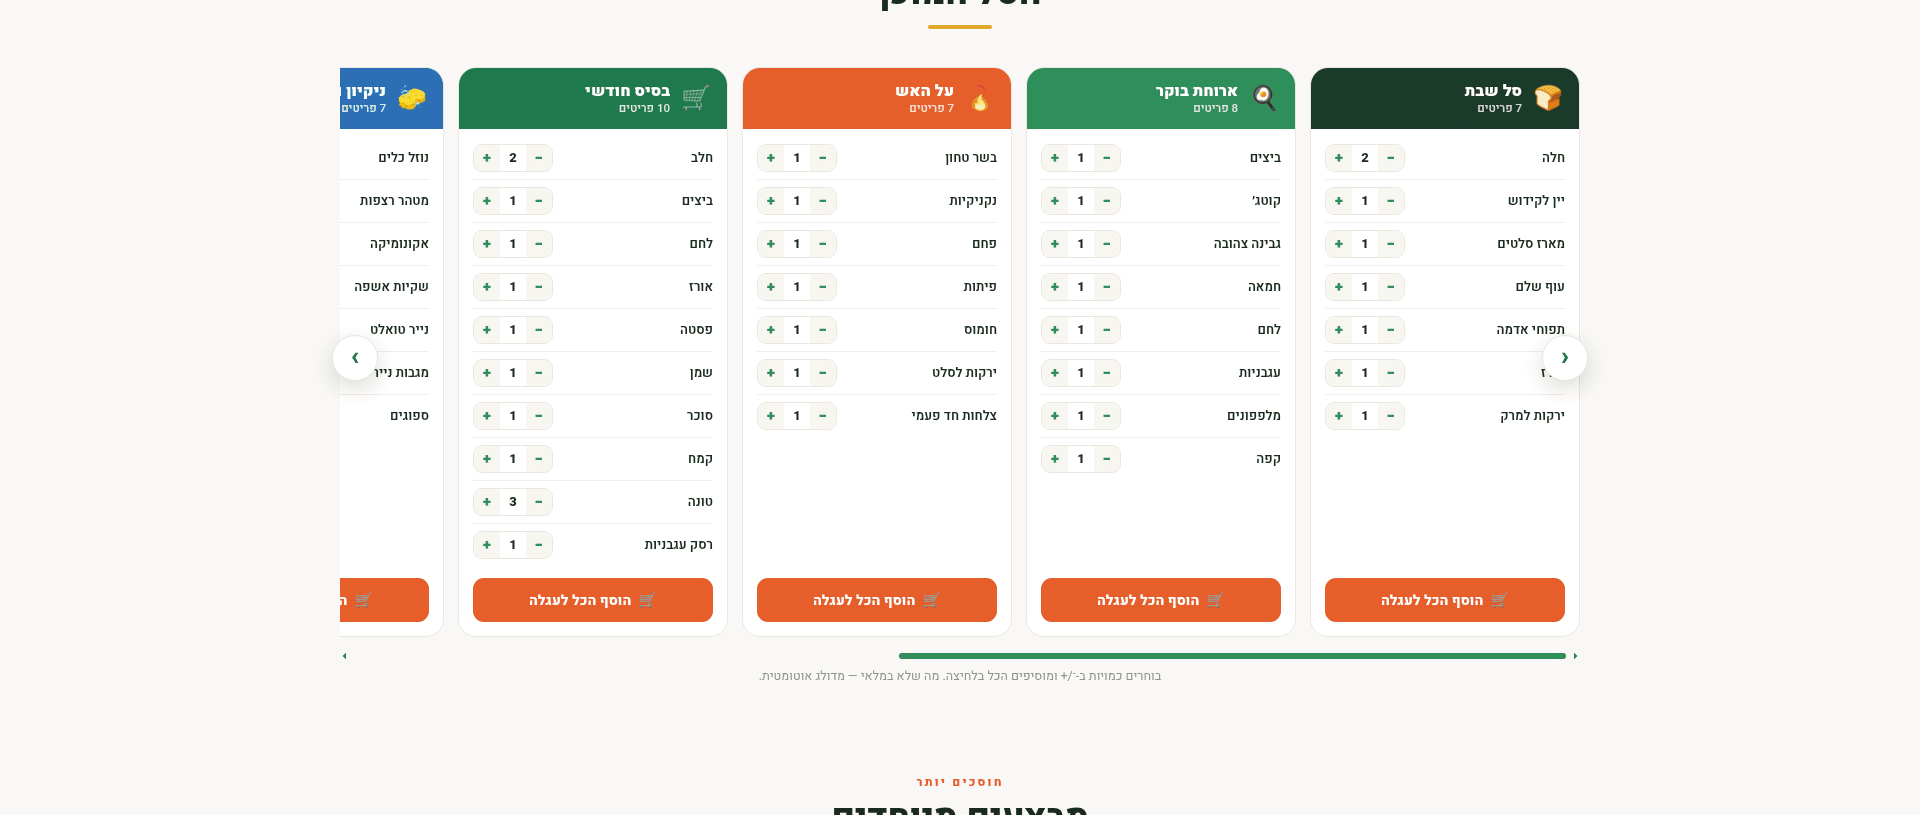
Task: Add all ארוחת בוקר items to cart
Action: click(x=1161, y=600)
